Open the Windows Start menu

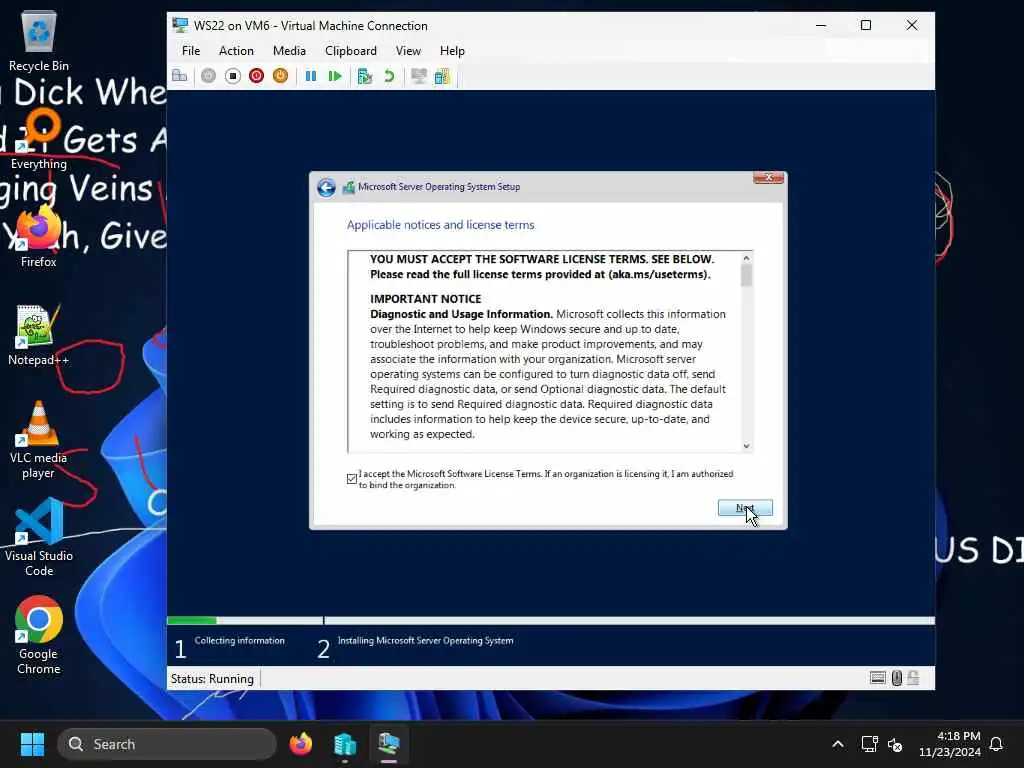click(32, 744)
